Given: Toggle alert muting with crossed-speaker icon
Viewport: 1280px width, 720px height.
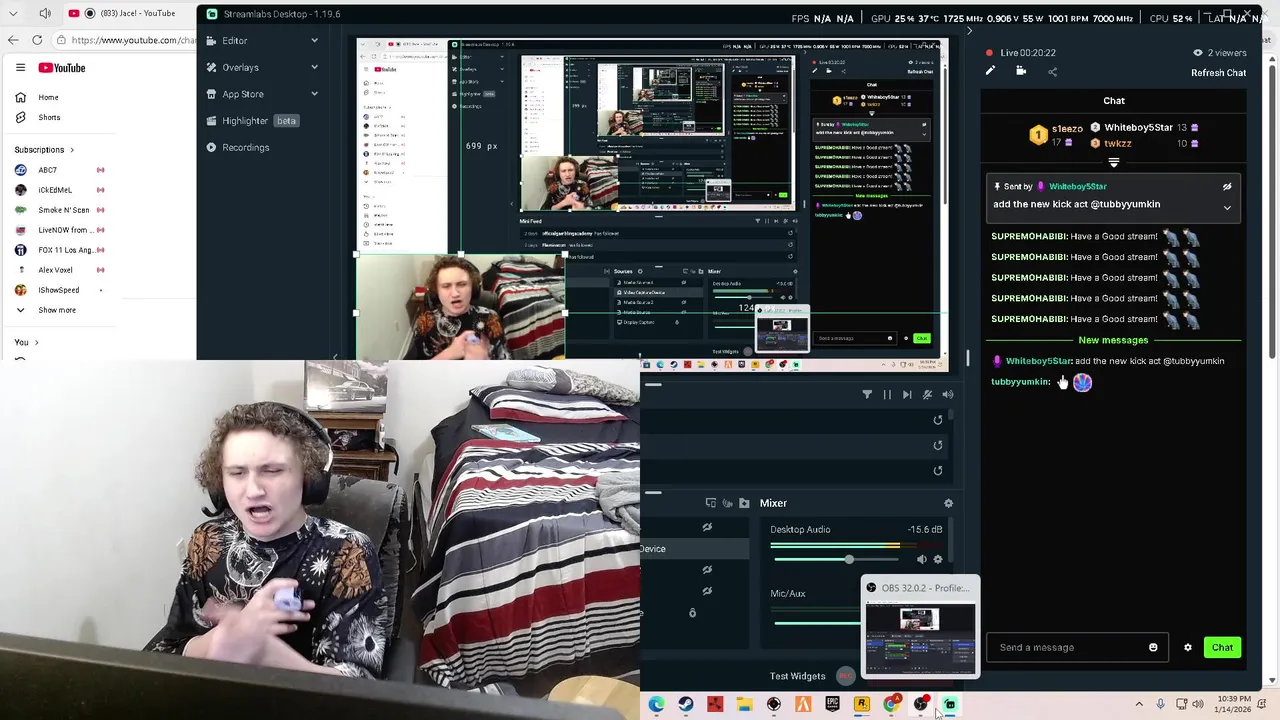Looking at the screenshot, I should pos(928,395).
